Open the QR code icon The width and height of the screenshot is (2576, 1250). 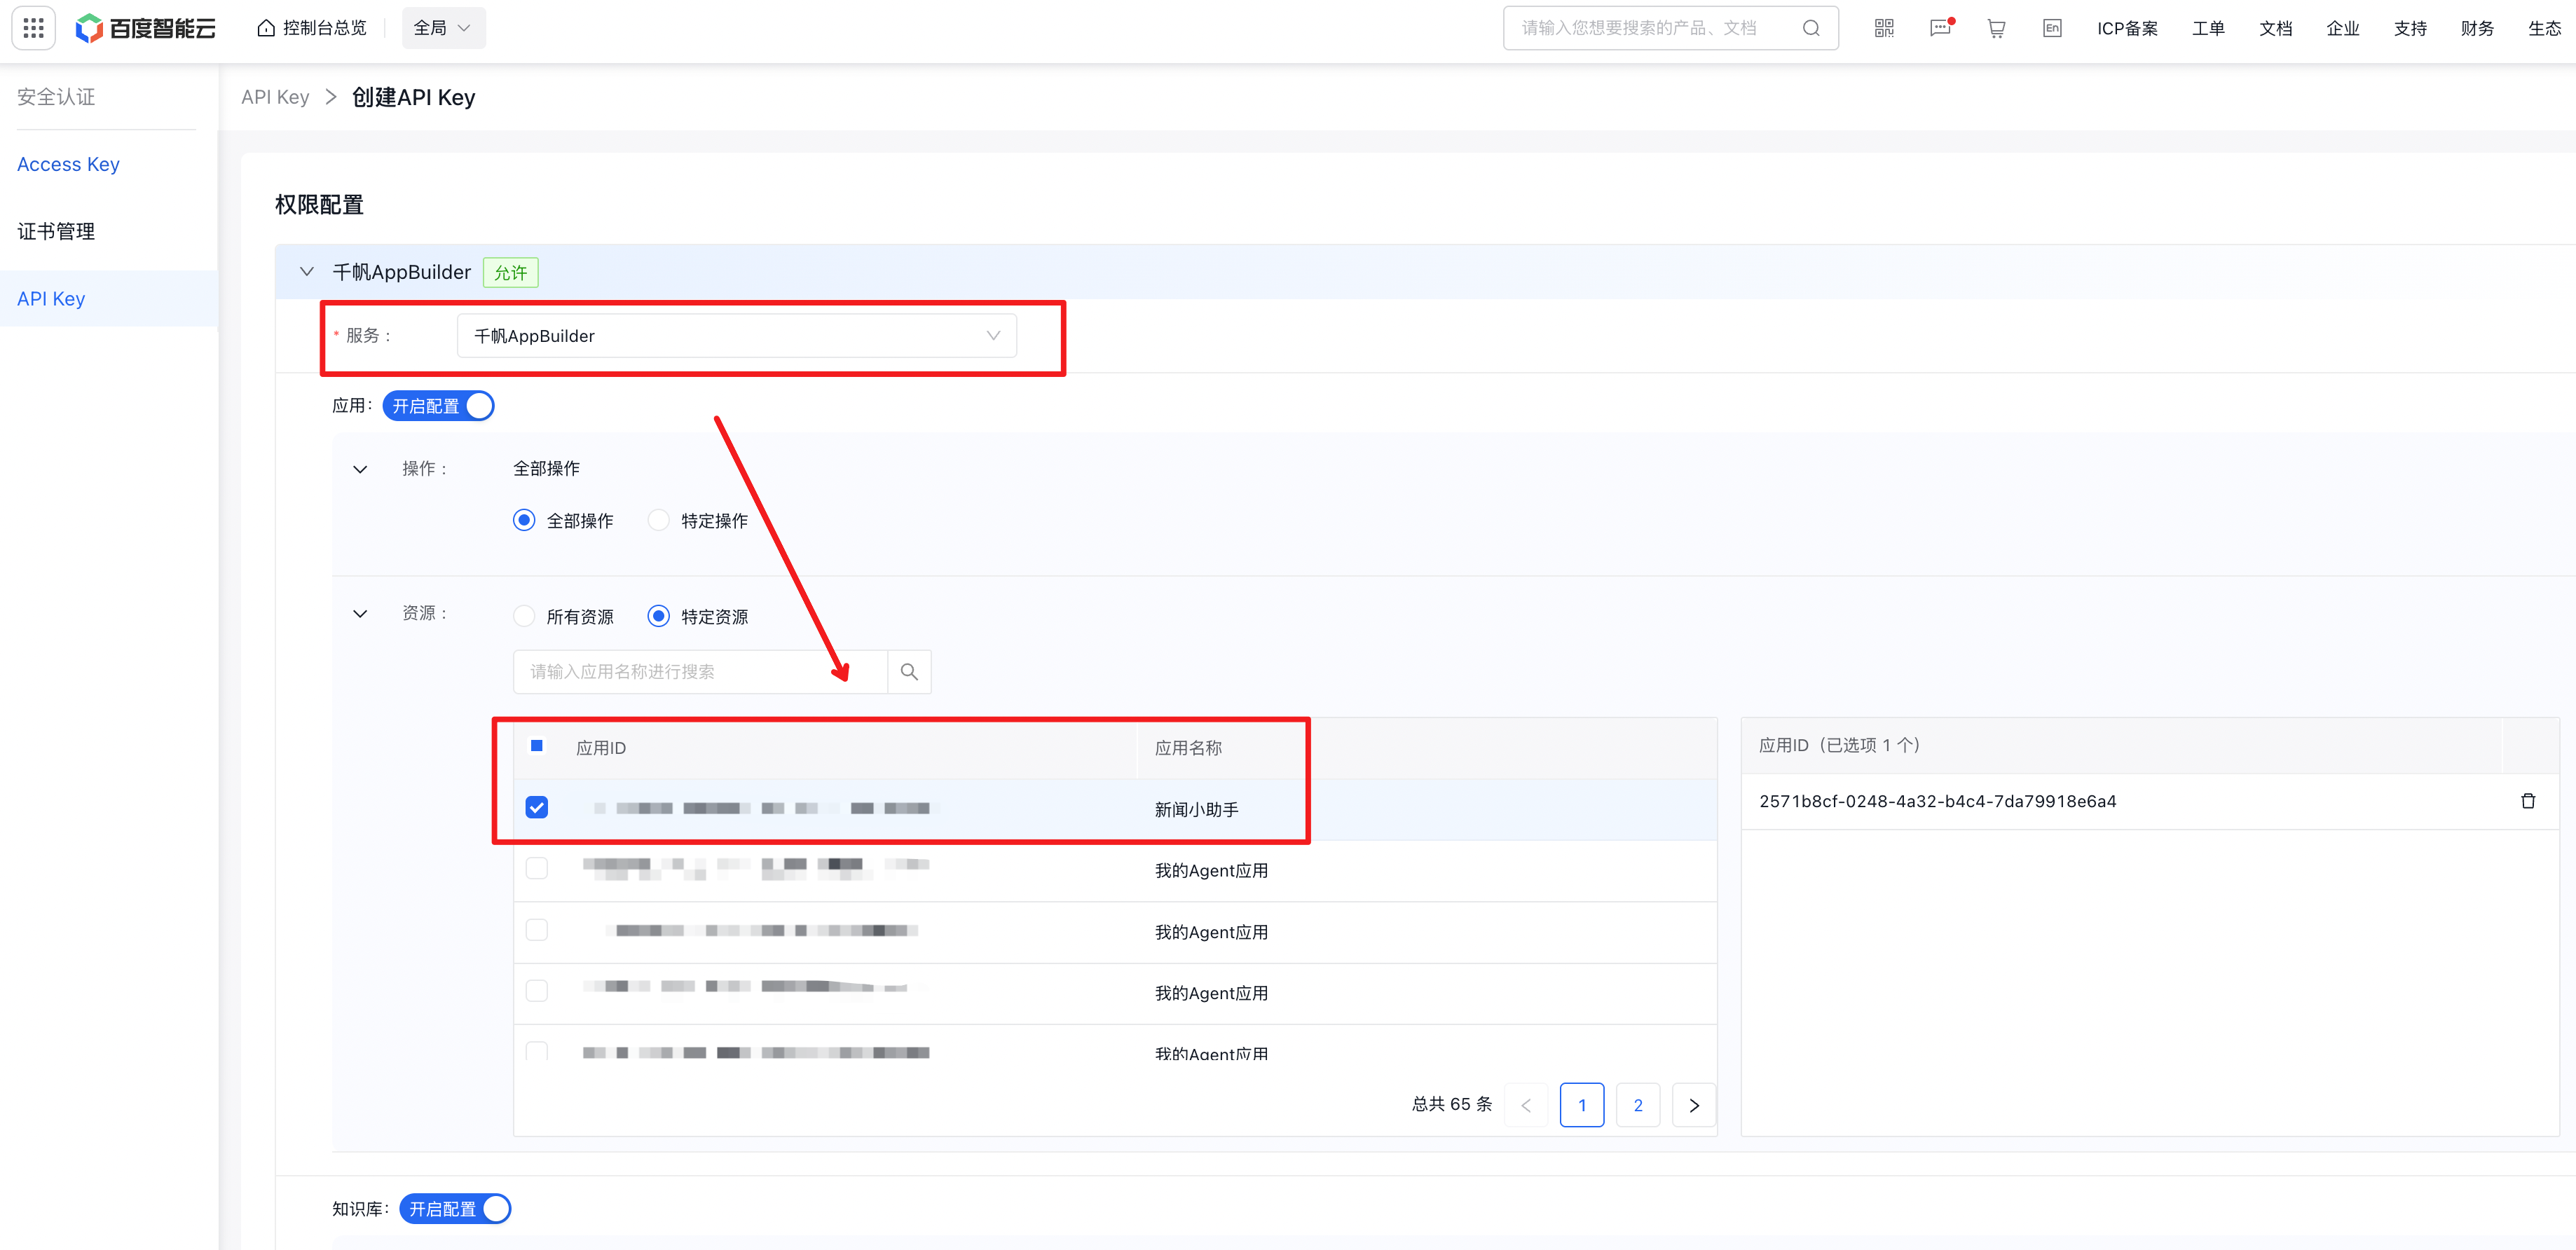tap(1884, 28)
